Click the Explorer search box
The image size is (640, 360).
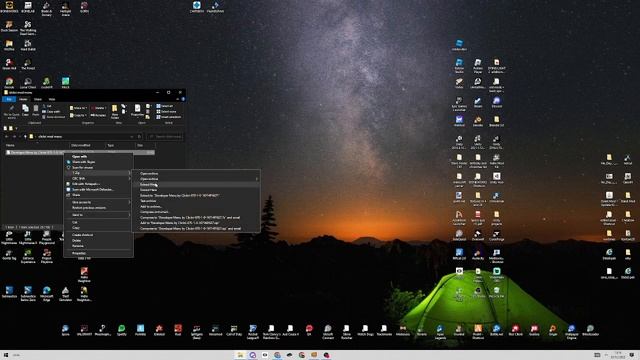pyautogui.click(x=165, y=136)
